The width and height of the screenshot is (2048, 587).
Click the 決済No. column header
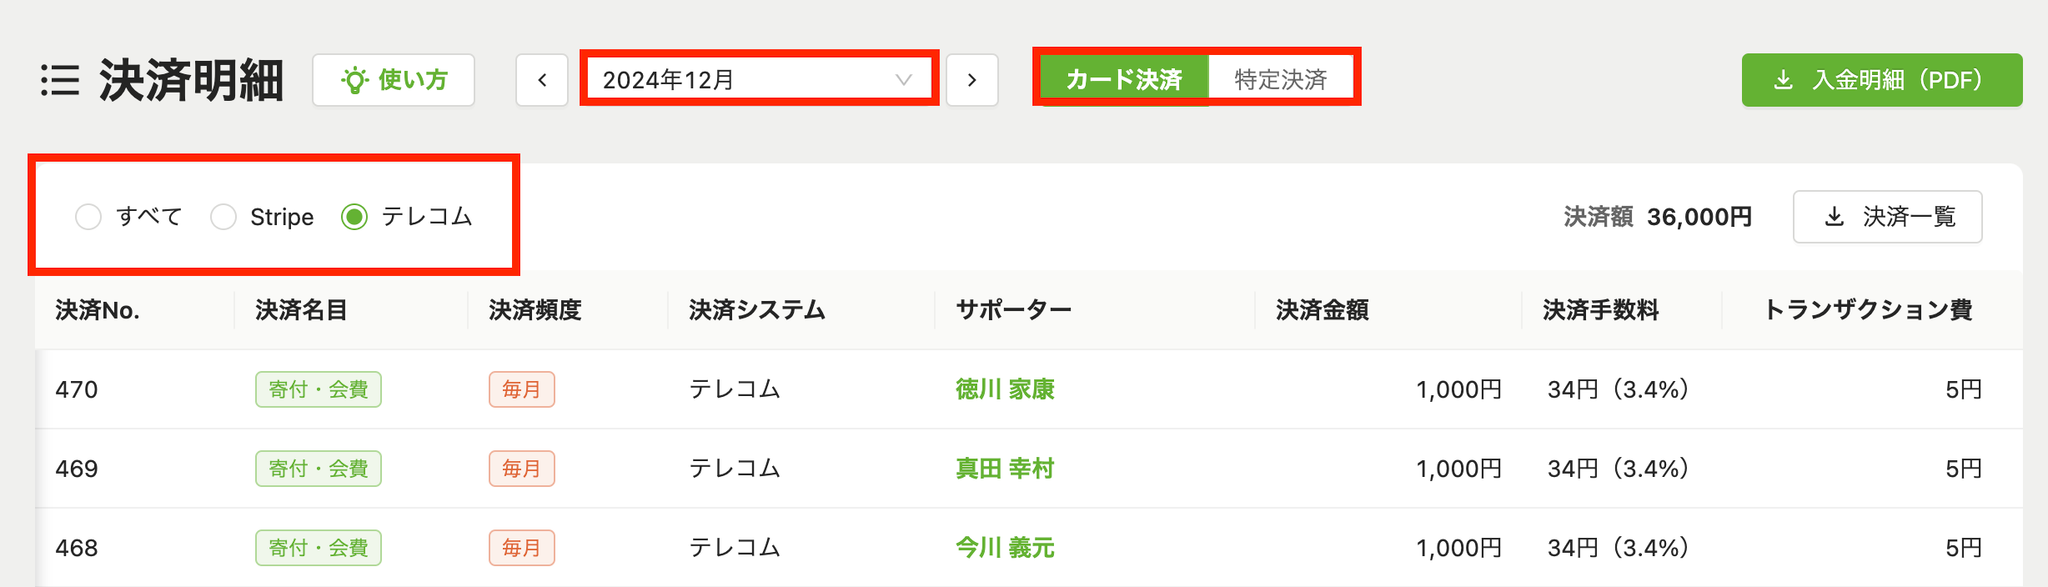coord(98,310)
